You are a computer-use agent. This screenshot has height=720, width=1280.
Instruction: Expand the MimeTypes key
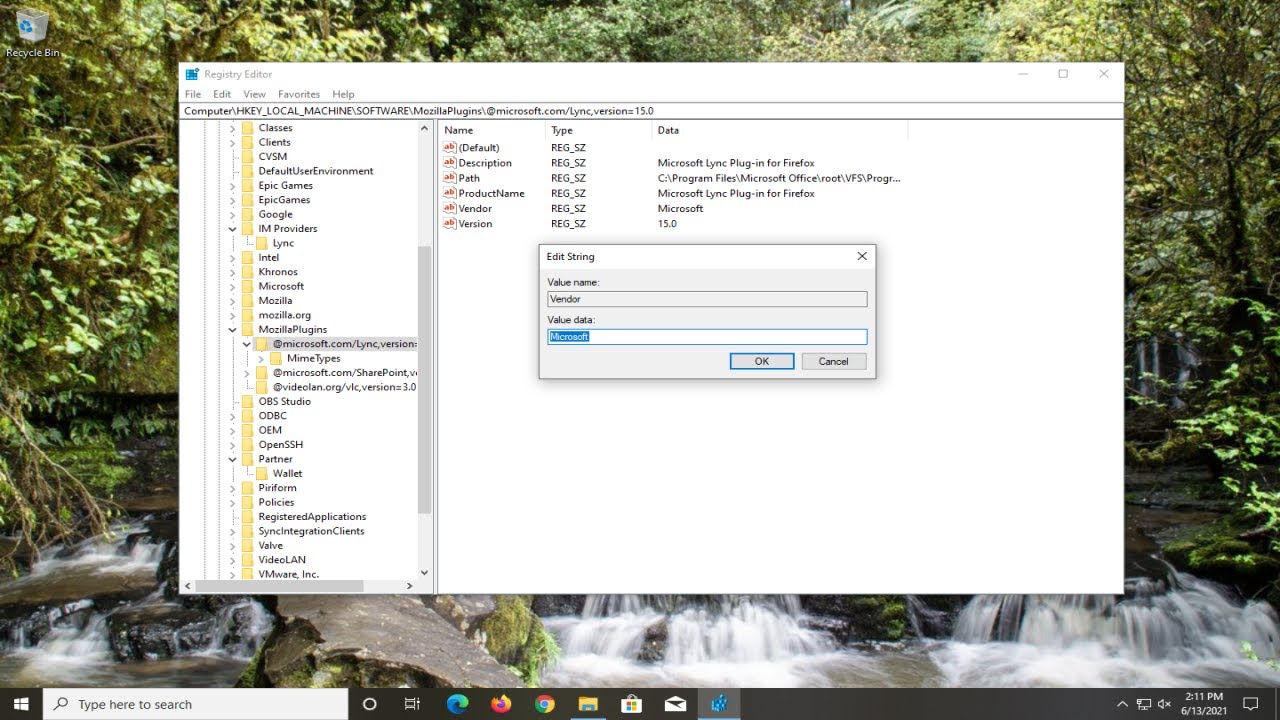(261, 358)
